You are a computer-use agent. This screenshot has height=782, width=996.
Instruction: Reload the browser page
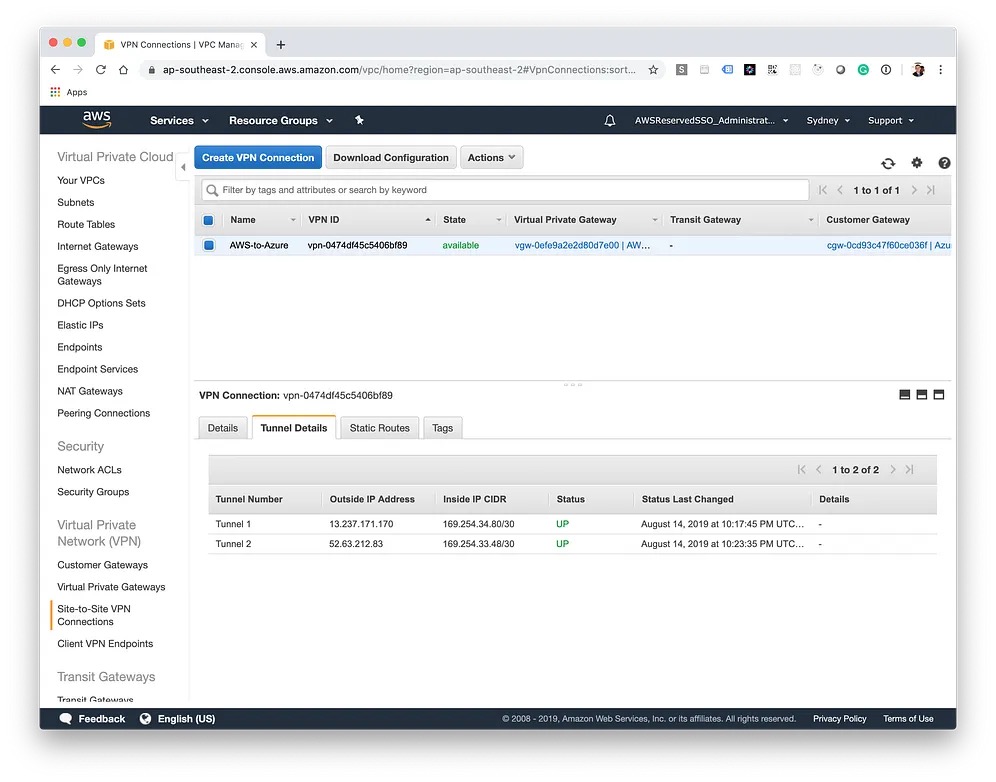point(100,70)
